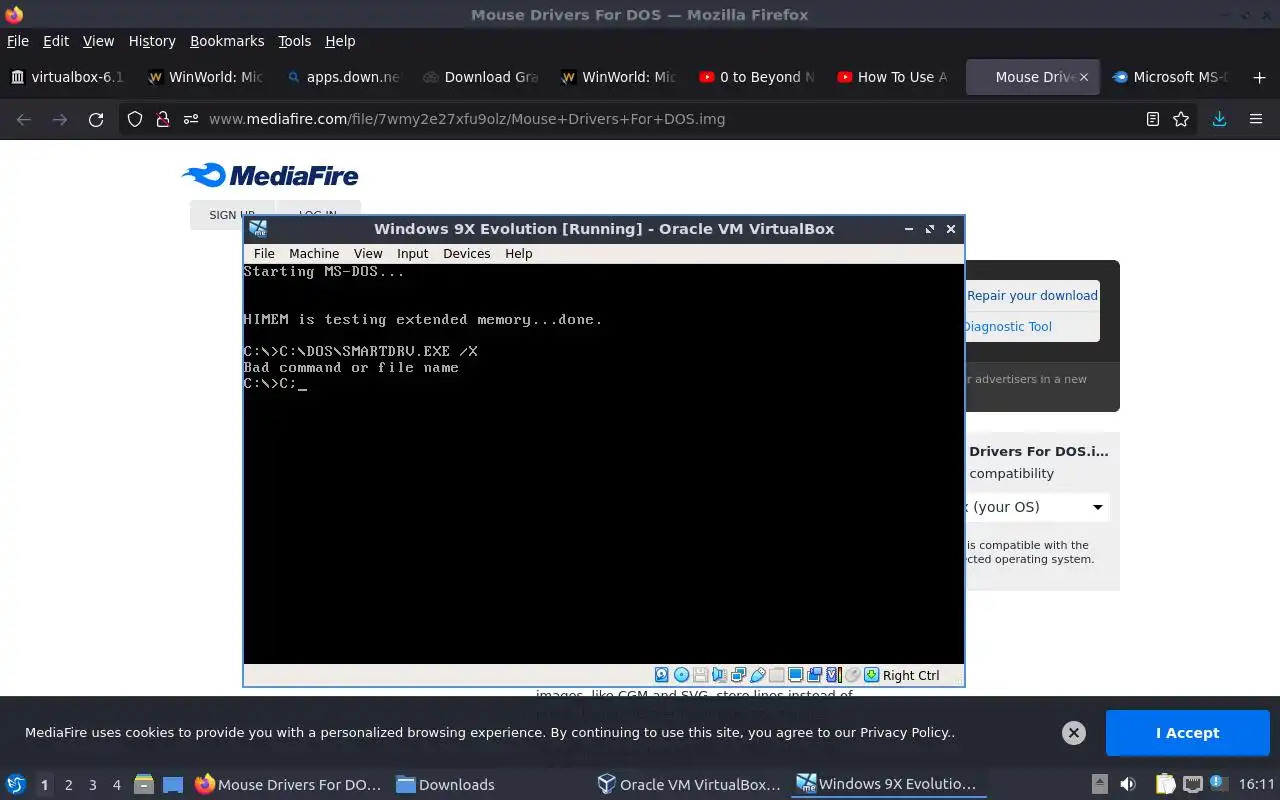Click the Diagnostic Tool link

pos(1007,327)
